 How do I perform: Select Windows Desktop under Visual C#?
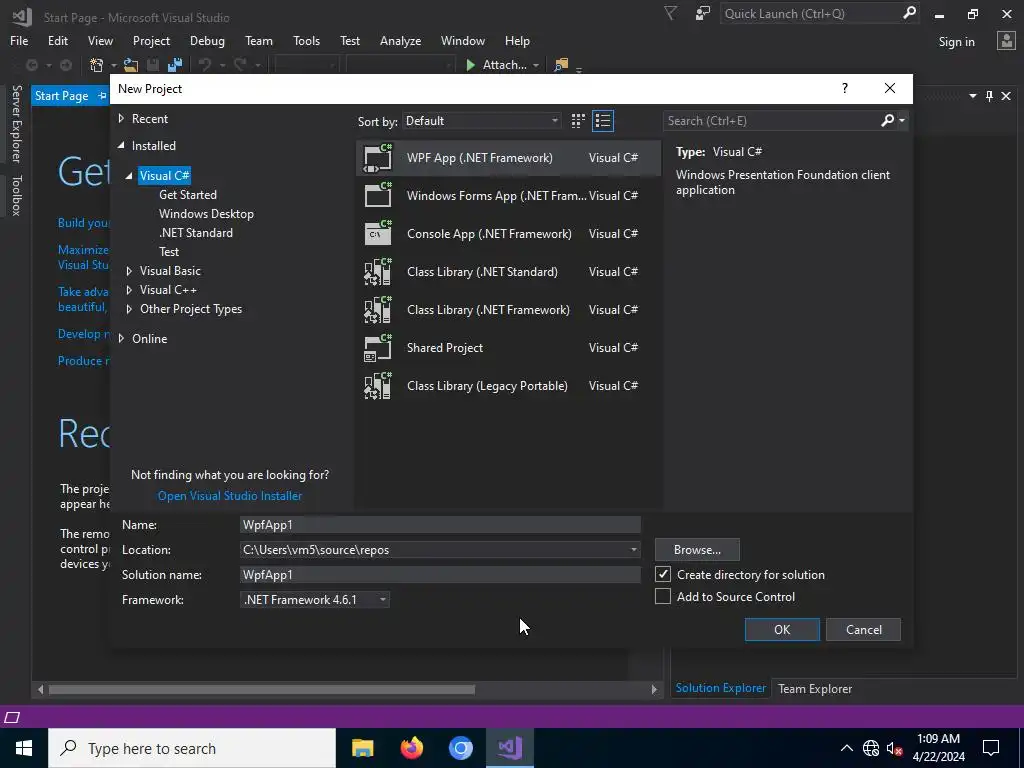[206, 214]
